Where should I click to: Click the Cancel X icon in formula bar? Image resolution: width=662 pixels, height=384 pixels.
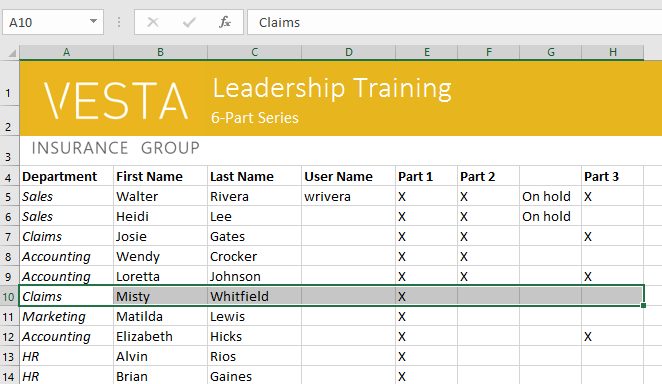tap(153, 22)
